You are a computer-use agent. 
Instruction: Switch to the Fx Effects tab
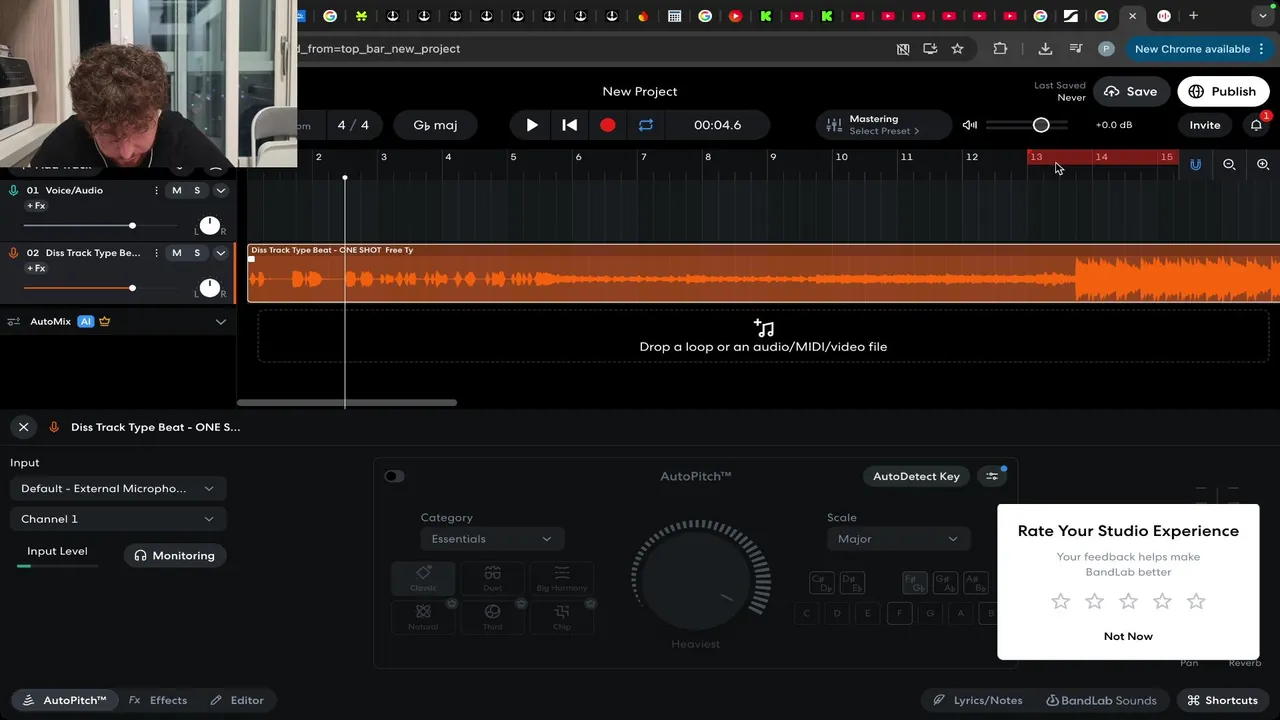coord(158,700)
